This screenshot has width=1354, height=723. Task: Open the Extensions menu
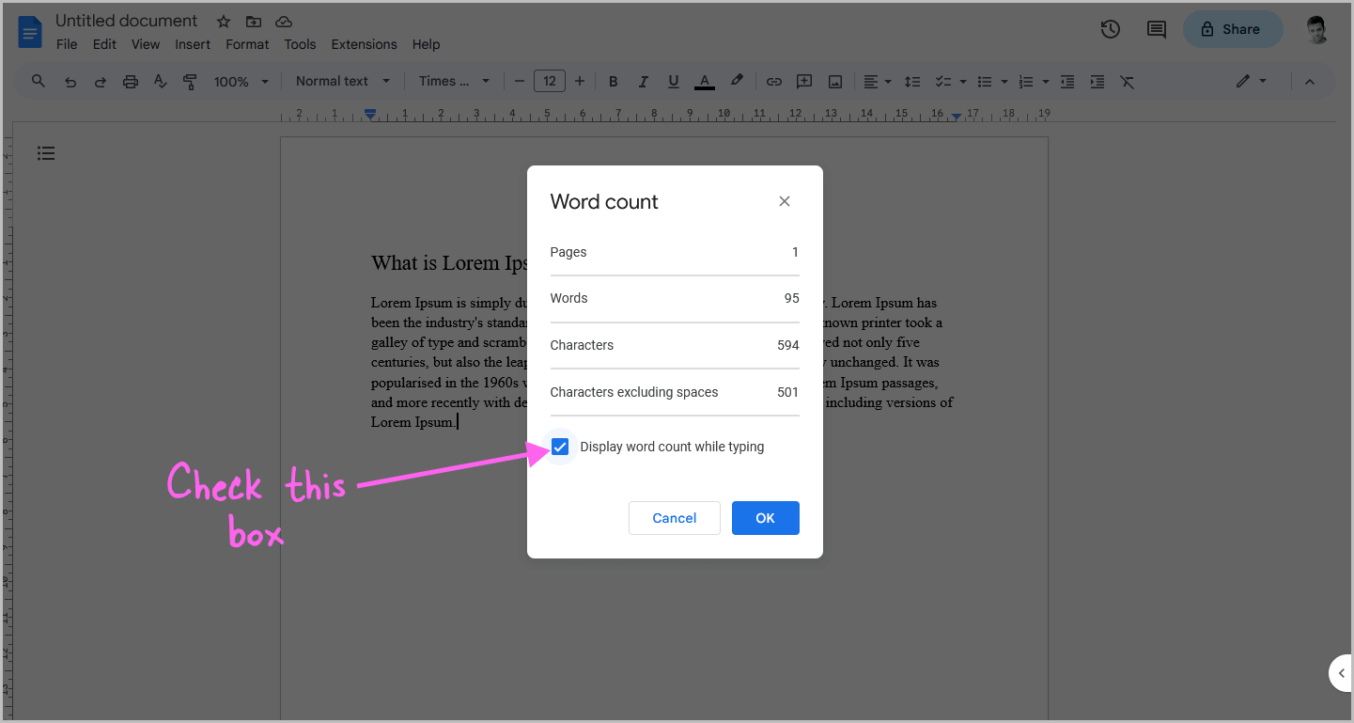pos(364,44)
